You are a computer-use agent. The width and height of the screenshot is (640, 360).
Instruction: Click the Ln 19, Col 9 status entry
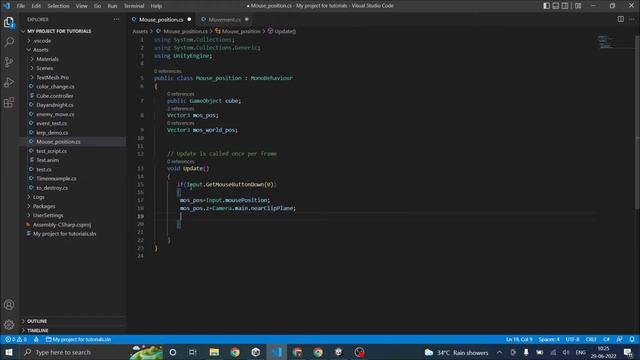(x=519, y=340)
